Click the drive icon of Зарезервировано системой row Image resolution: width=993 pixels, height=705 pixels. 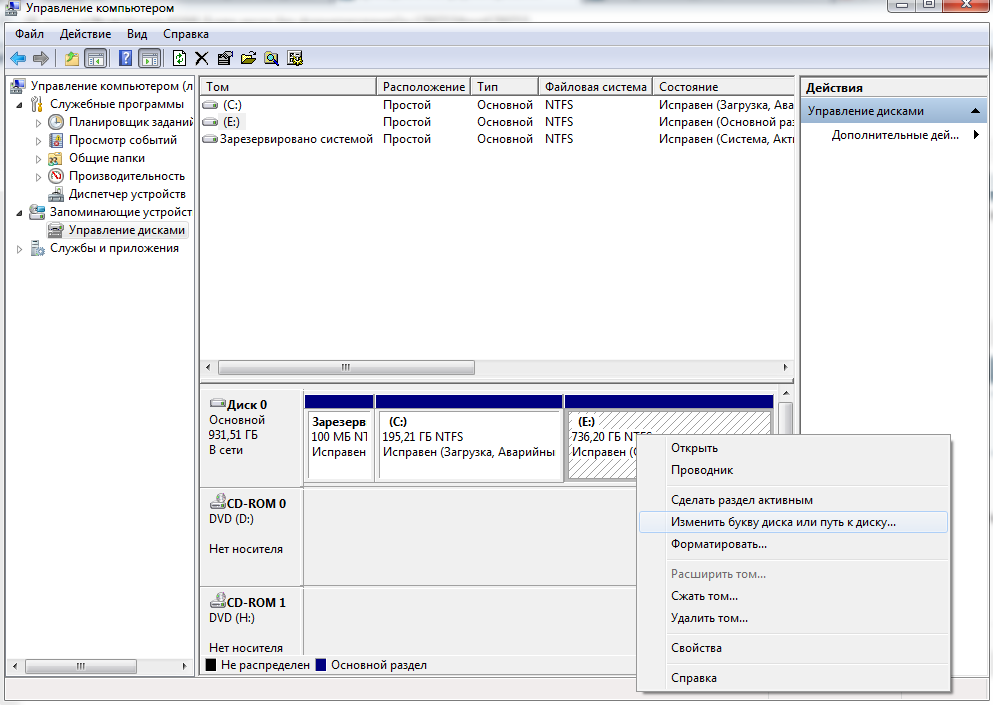(x=210, y=139)
